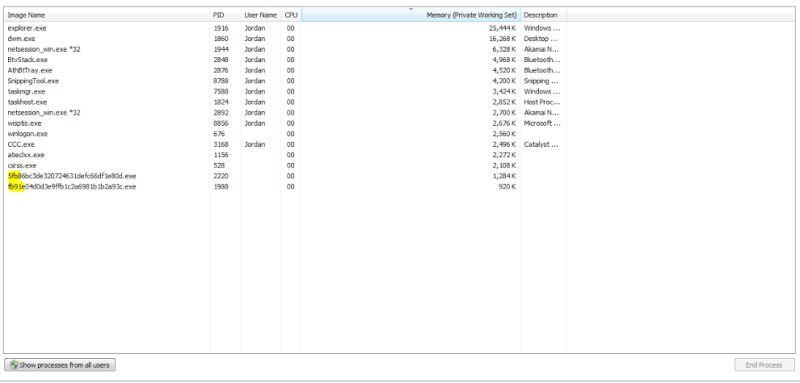The image size is (800, 383).
Task: Click Jordan user name in CCC.exe row
Action: (255, 144)
